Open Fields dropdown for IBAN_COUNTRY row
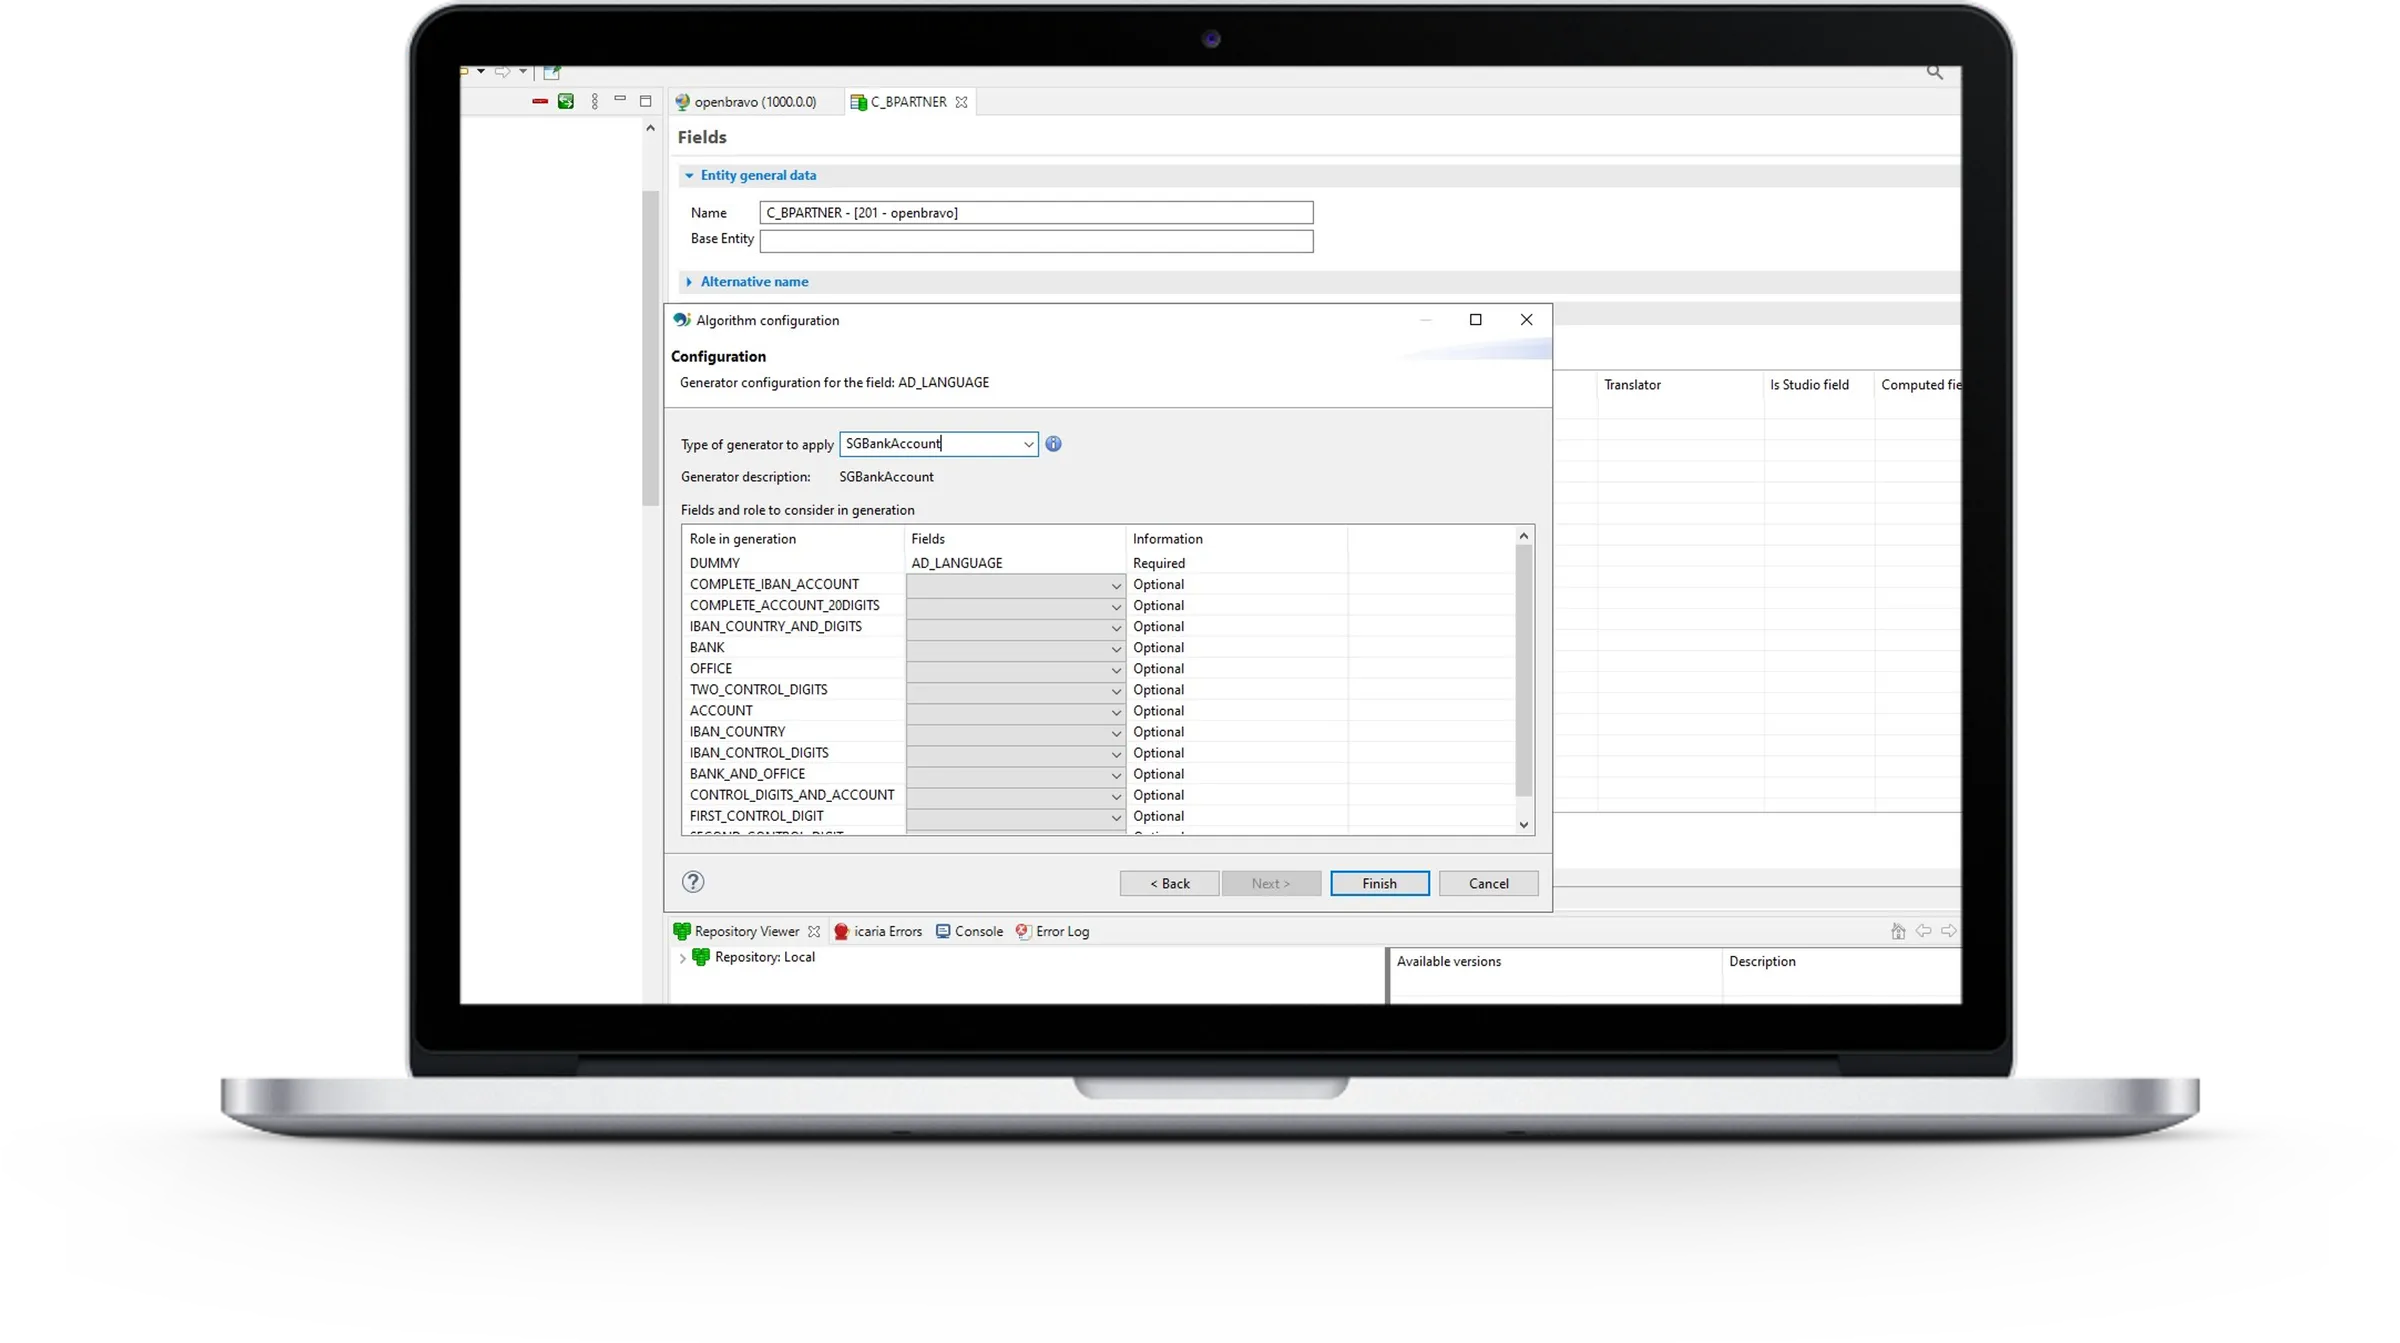 coord(1015,732)
